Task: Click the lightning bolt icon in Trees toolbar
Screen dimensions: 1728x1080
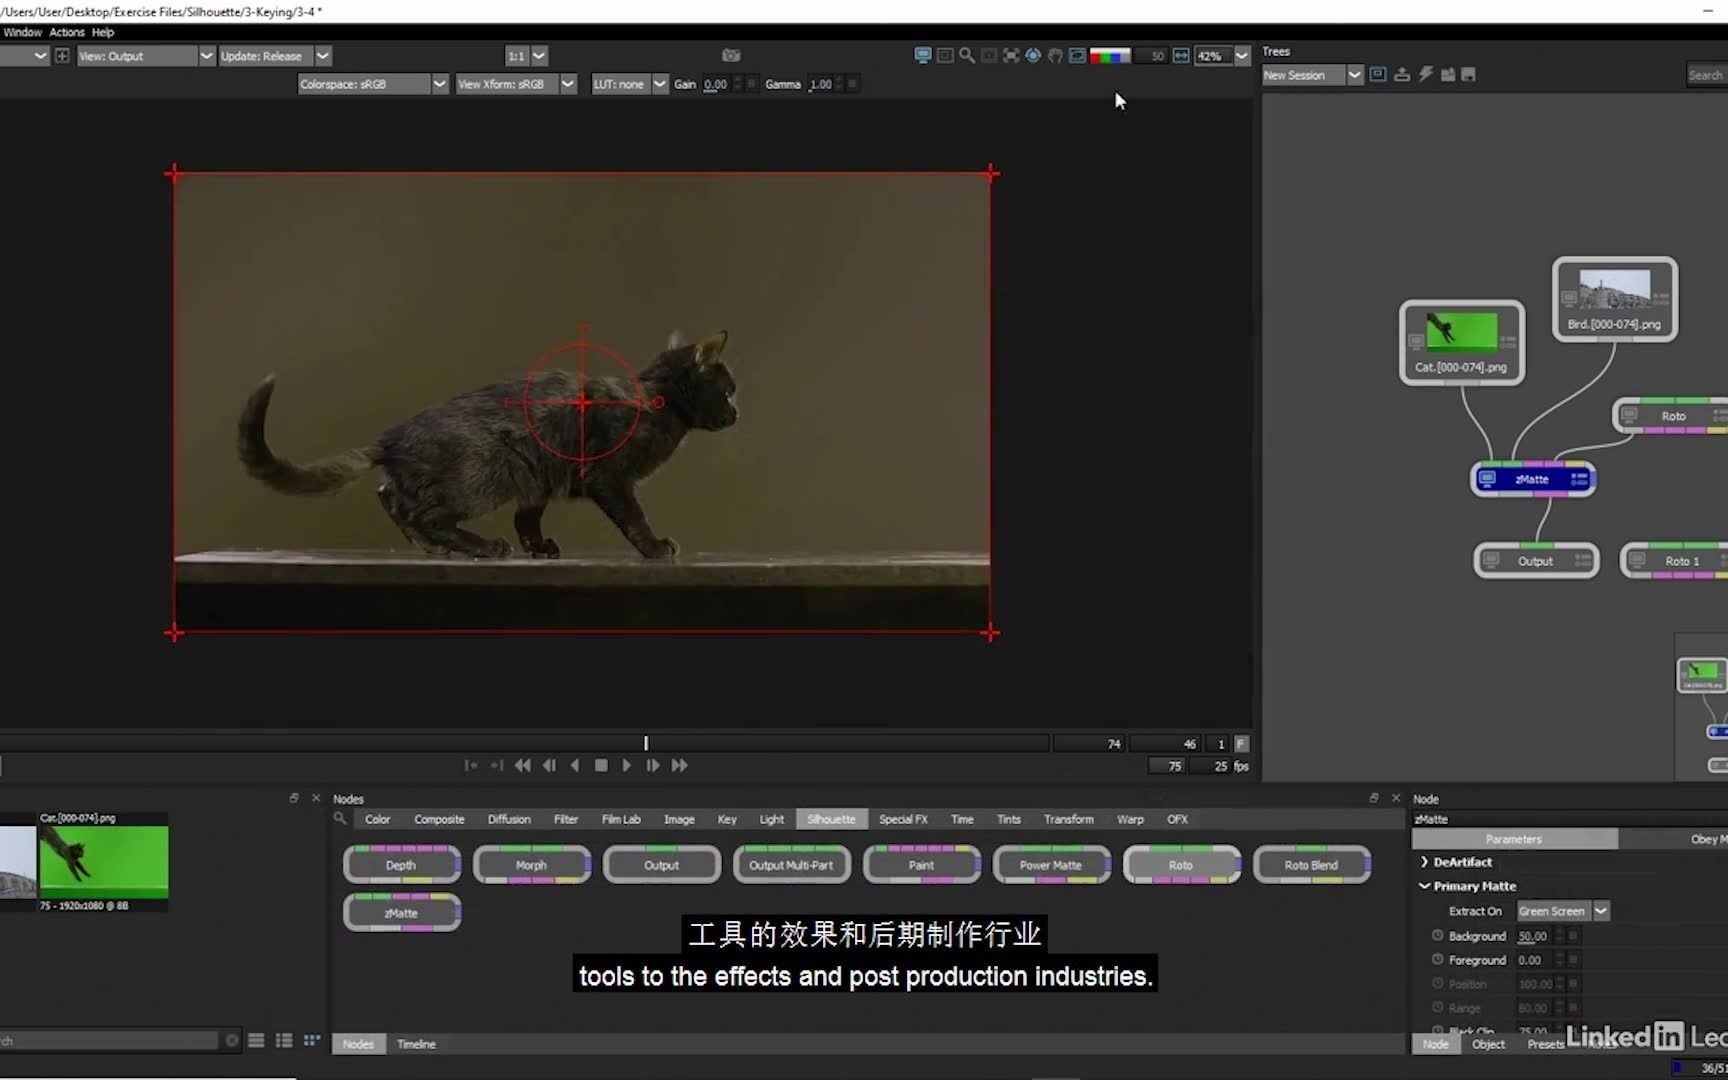Action: point(1425,74)
